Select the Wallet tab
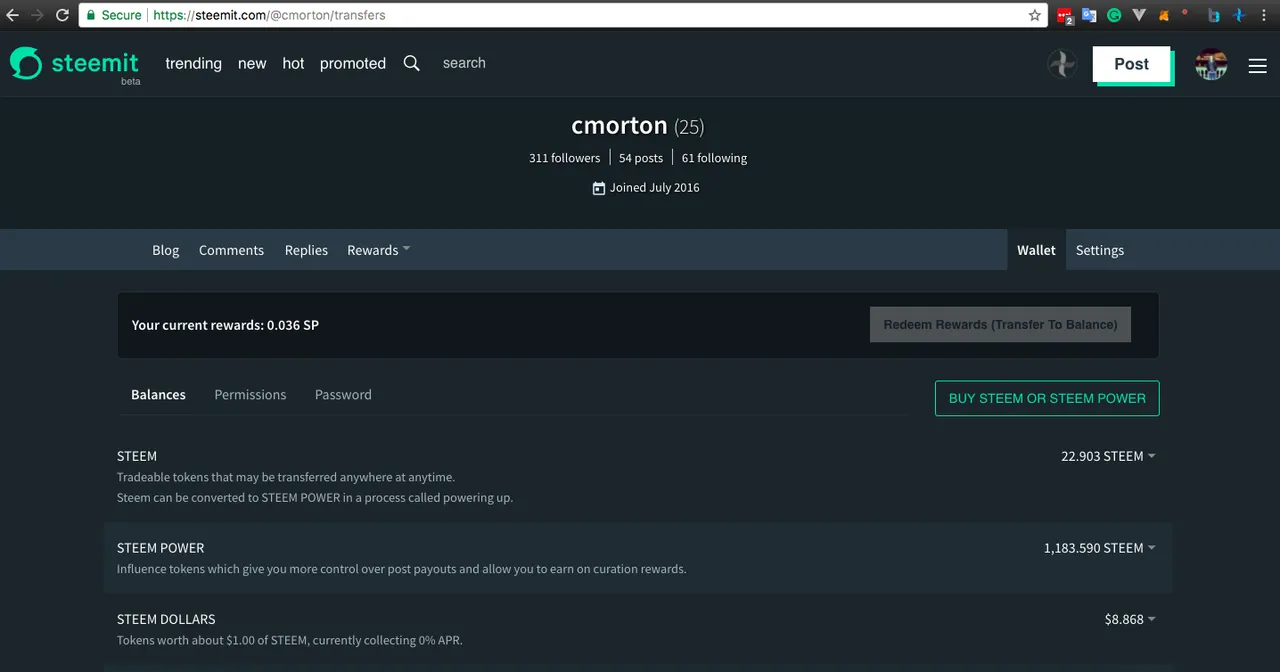1280x672 pixels. [x=1036, y=250]
